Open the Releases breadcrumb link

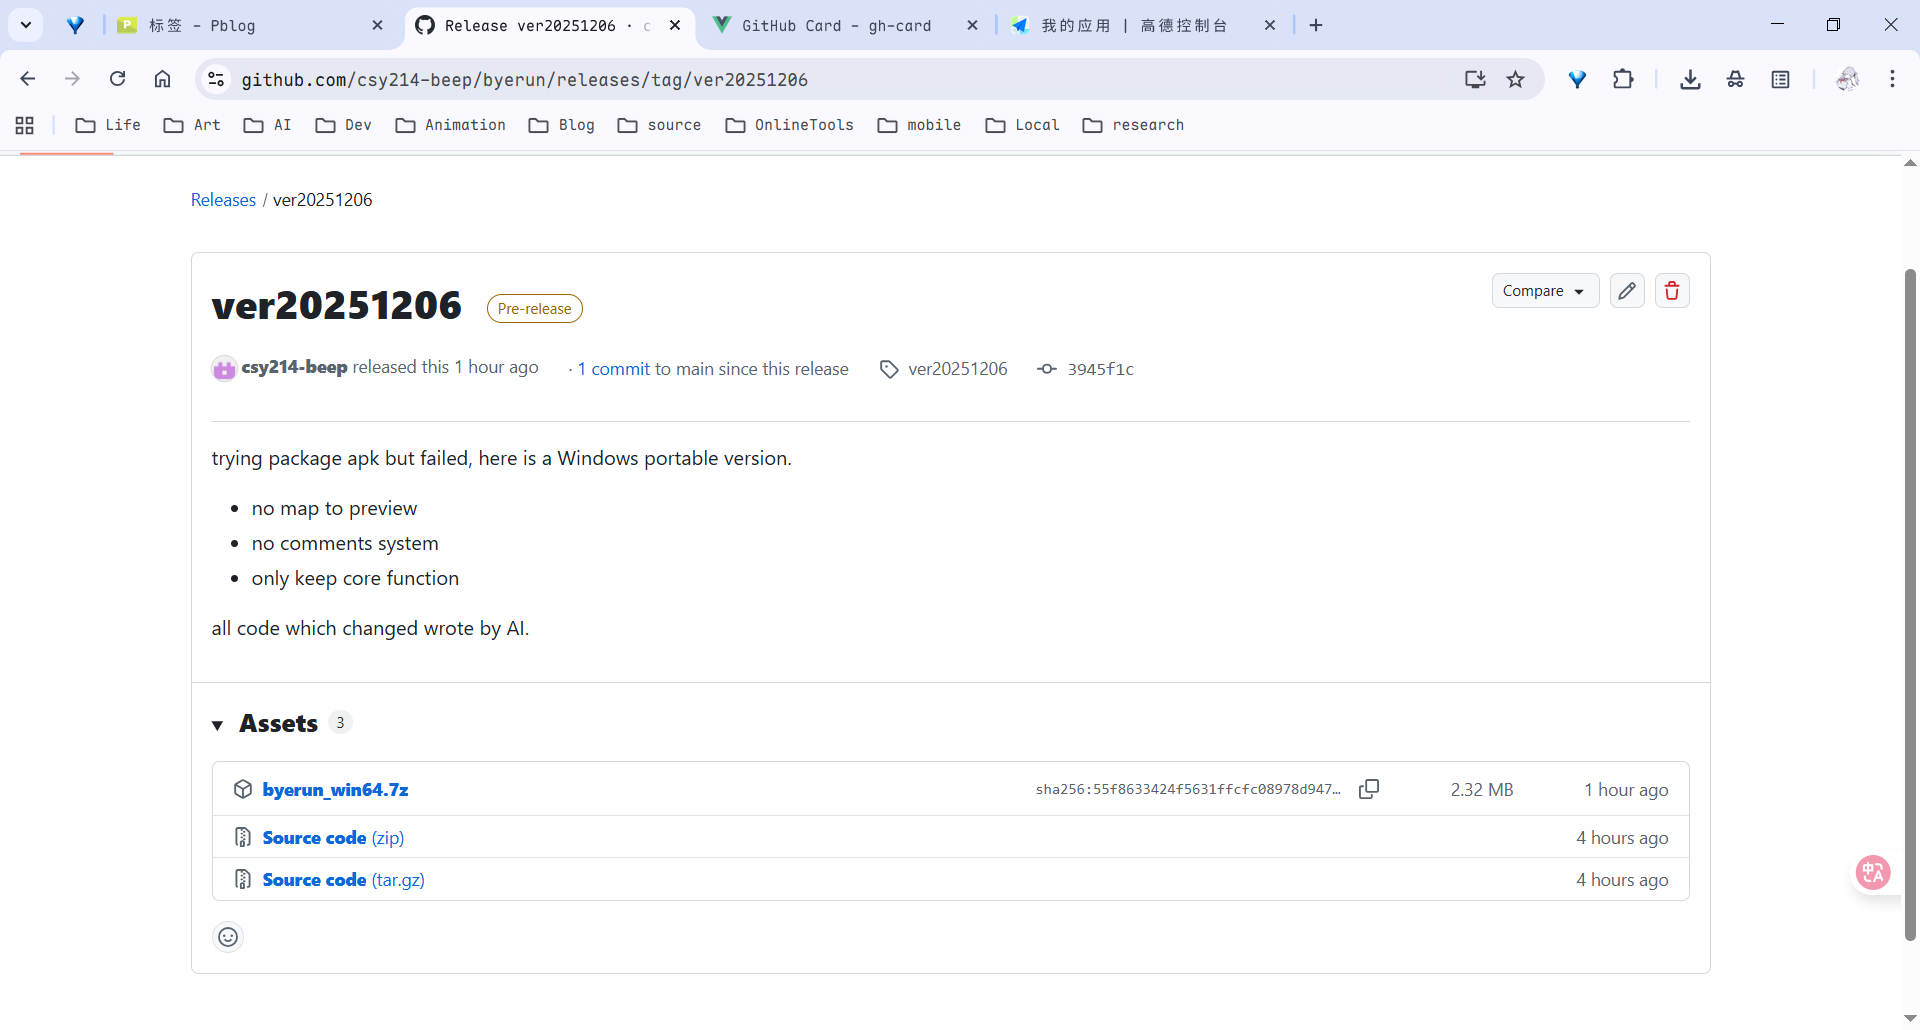[223, 200]
